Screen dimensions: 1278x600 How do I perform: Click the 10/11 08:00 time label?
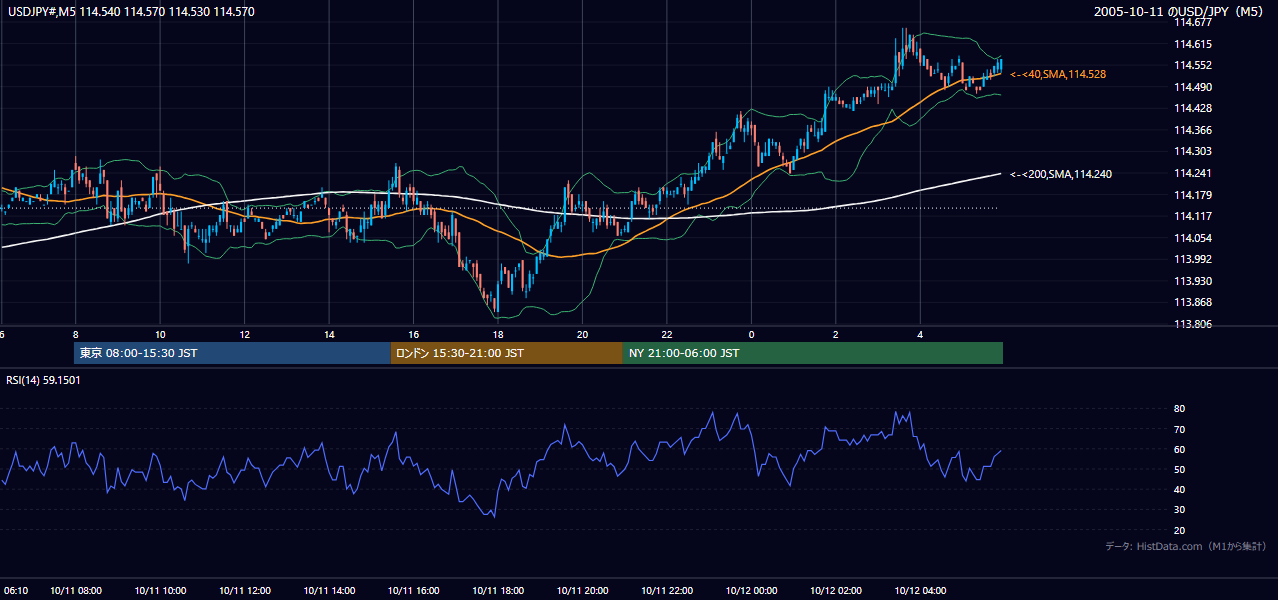(77, 590)
